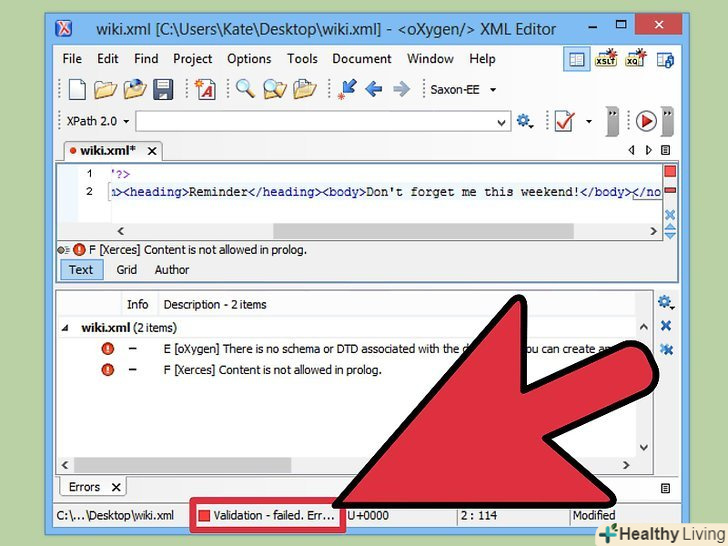Open the tab list icon beside editor tabs

tap(665, 150)
